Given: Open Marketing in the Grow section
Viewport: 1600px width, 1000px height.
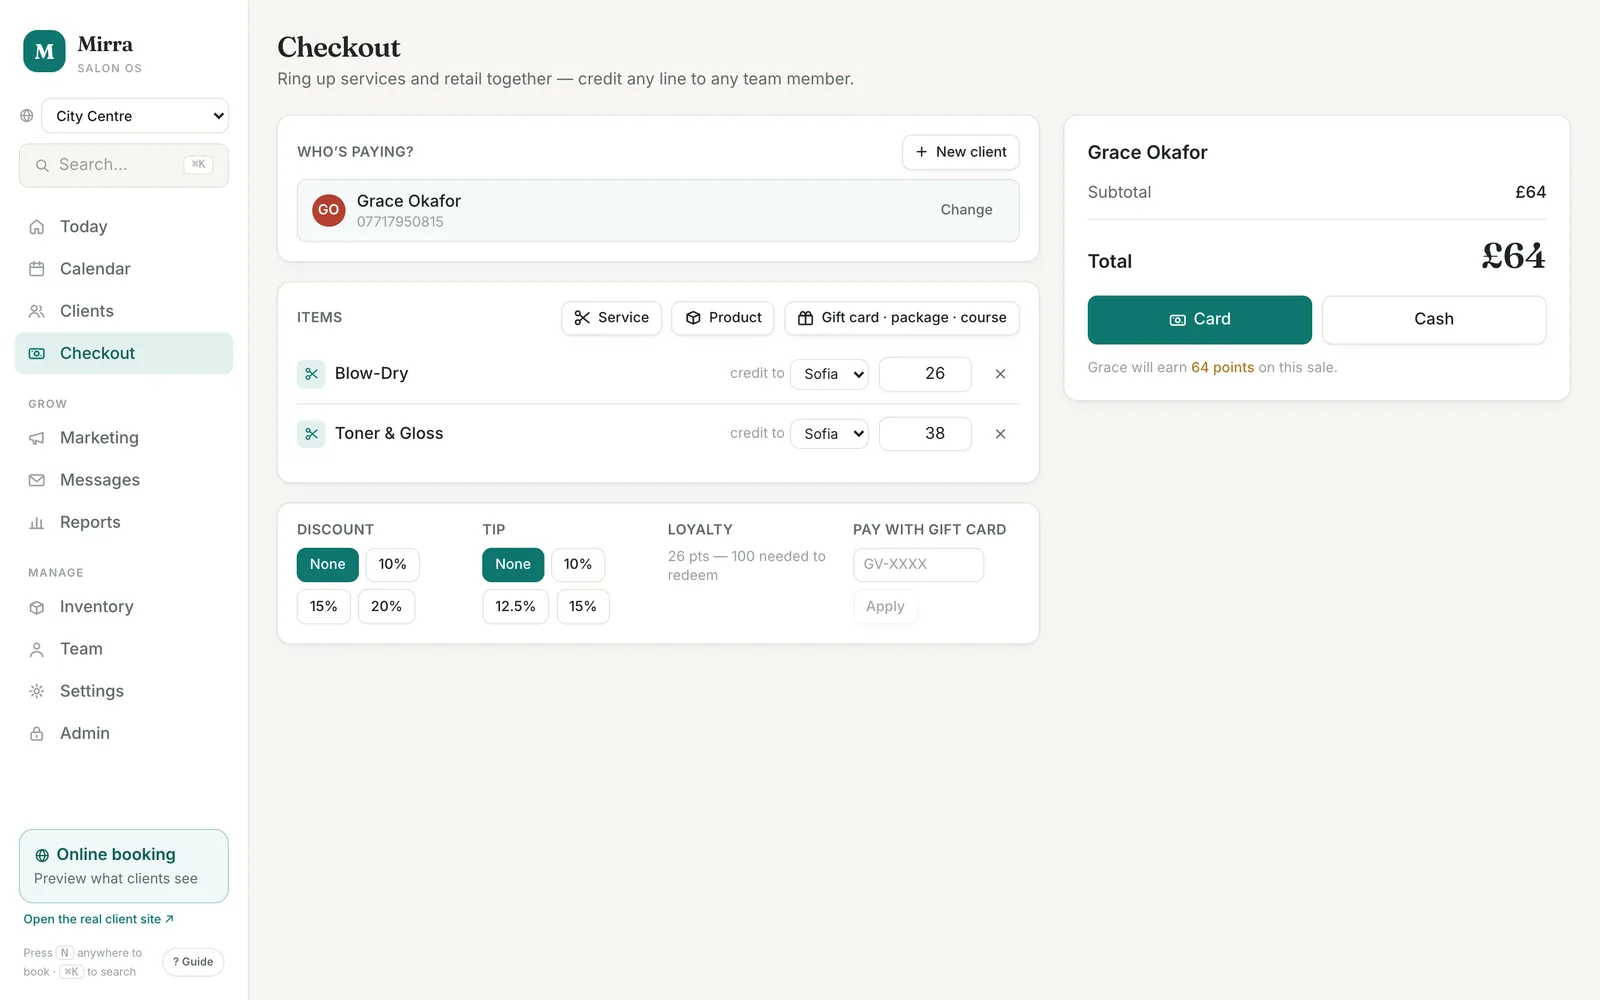Looking at the screenshot, I should pyautogui.click(x=124, y=438).
